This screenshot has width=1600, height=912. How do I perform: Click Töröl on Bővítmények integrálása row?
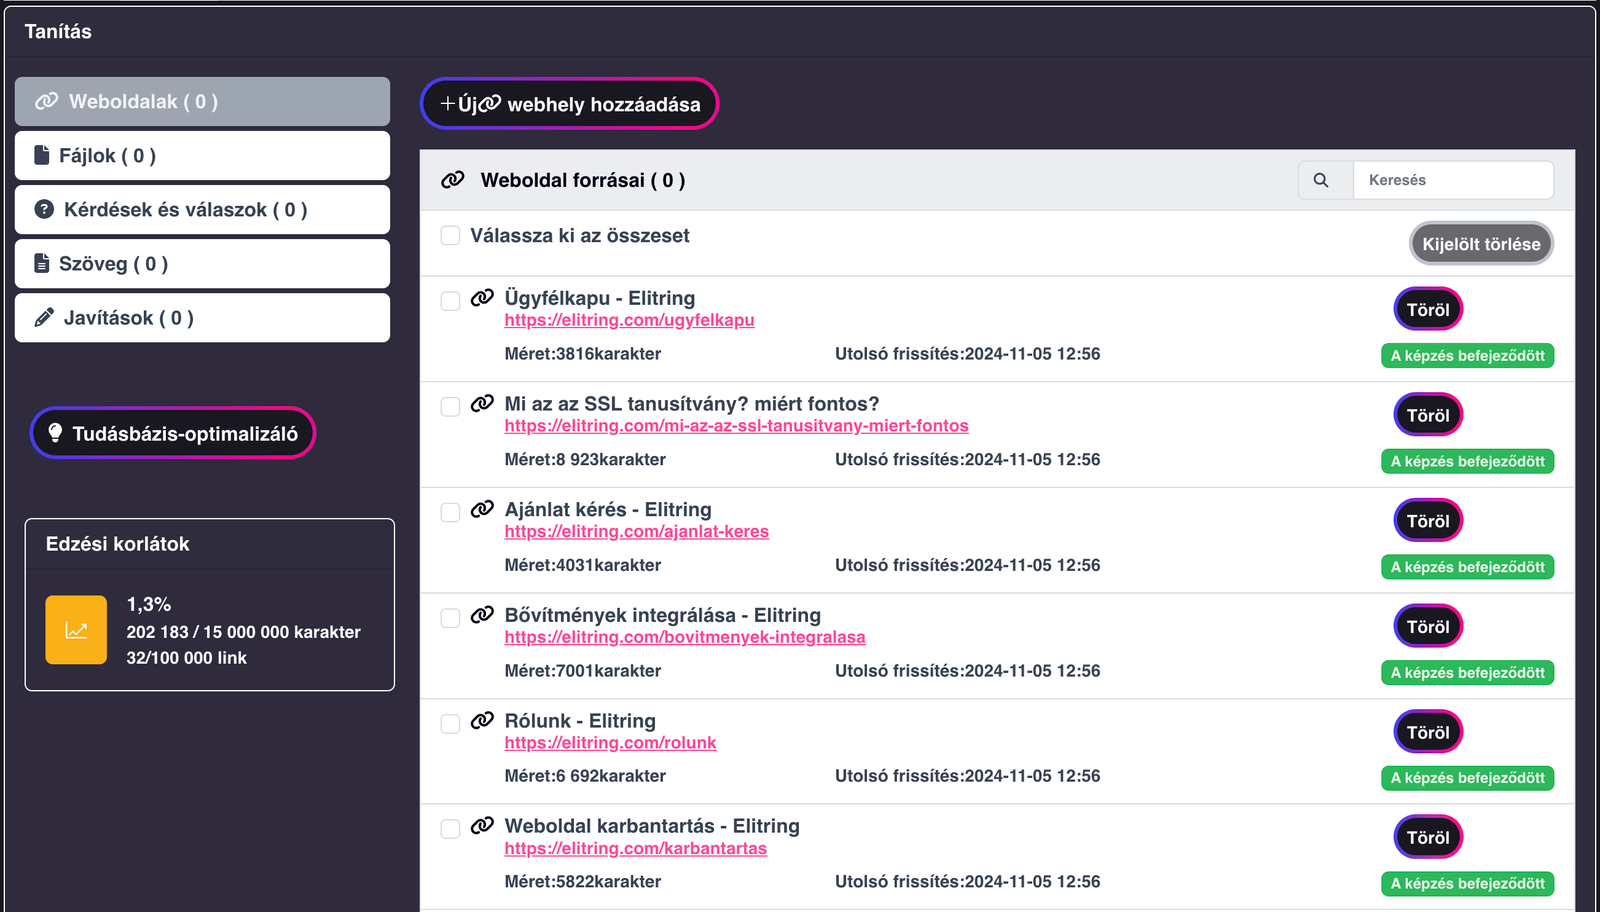coord(1428,627)
